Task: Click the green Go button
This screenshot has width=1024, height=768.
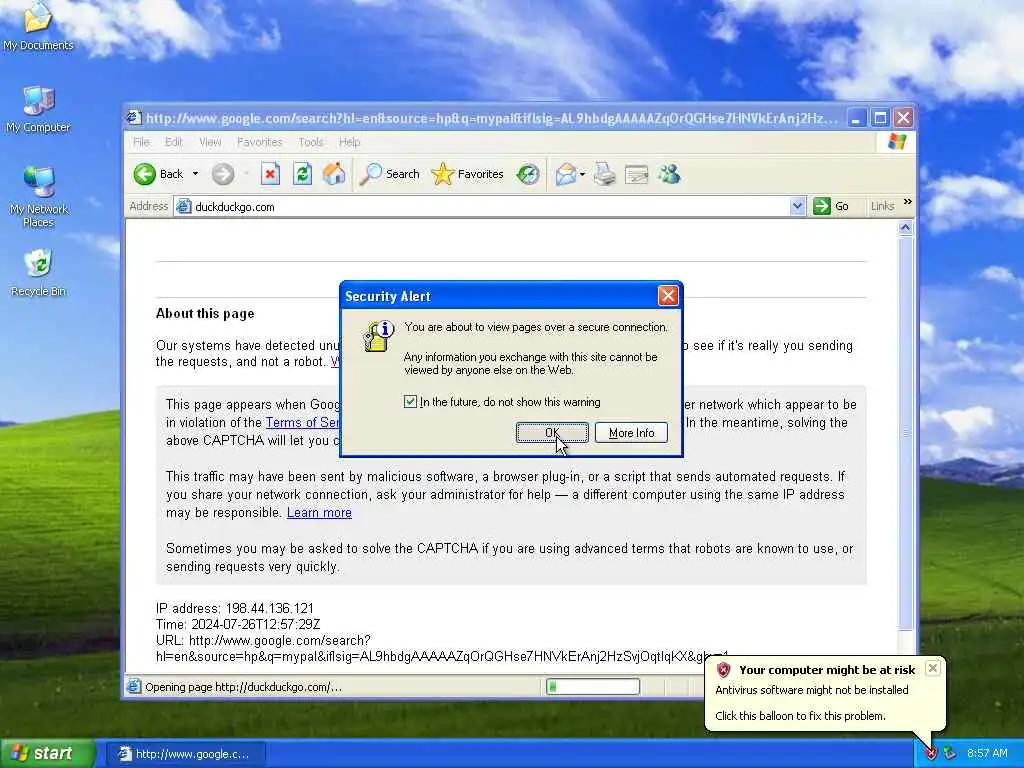Action: (831, 206)
